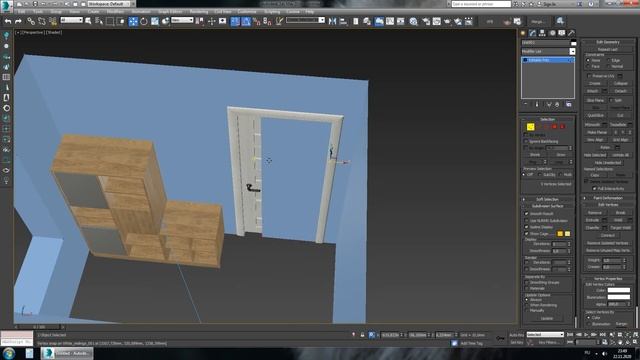This screenshot has width=640, height=360.
Task: Select Vertex sub-object level icon
Action: pos(530,127)
